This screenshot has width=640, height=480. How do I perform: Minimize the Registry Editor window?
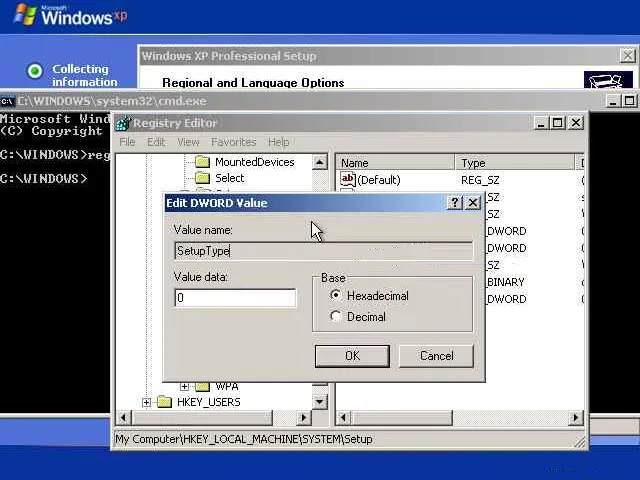[540, 123]
